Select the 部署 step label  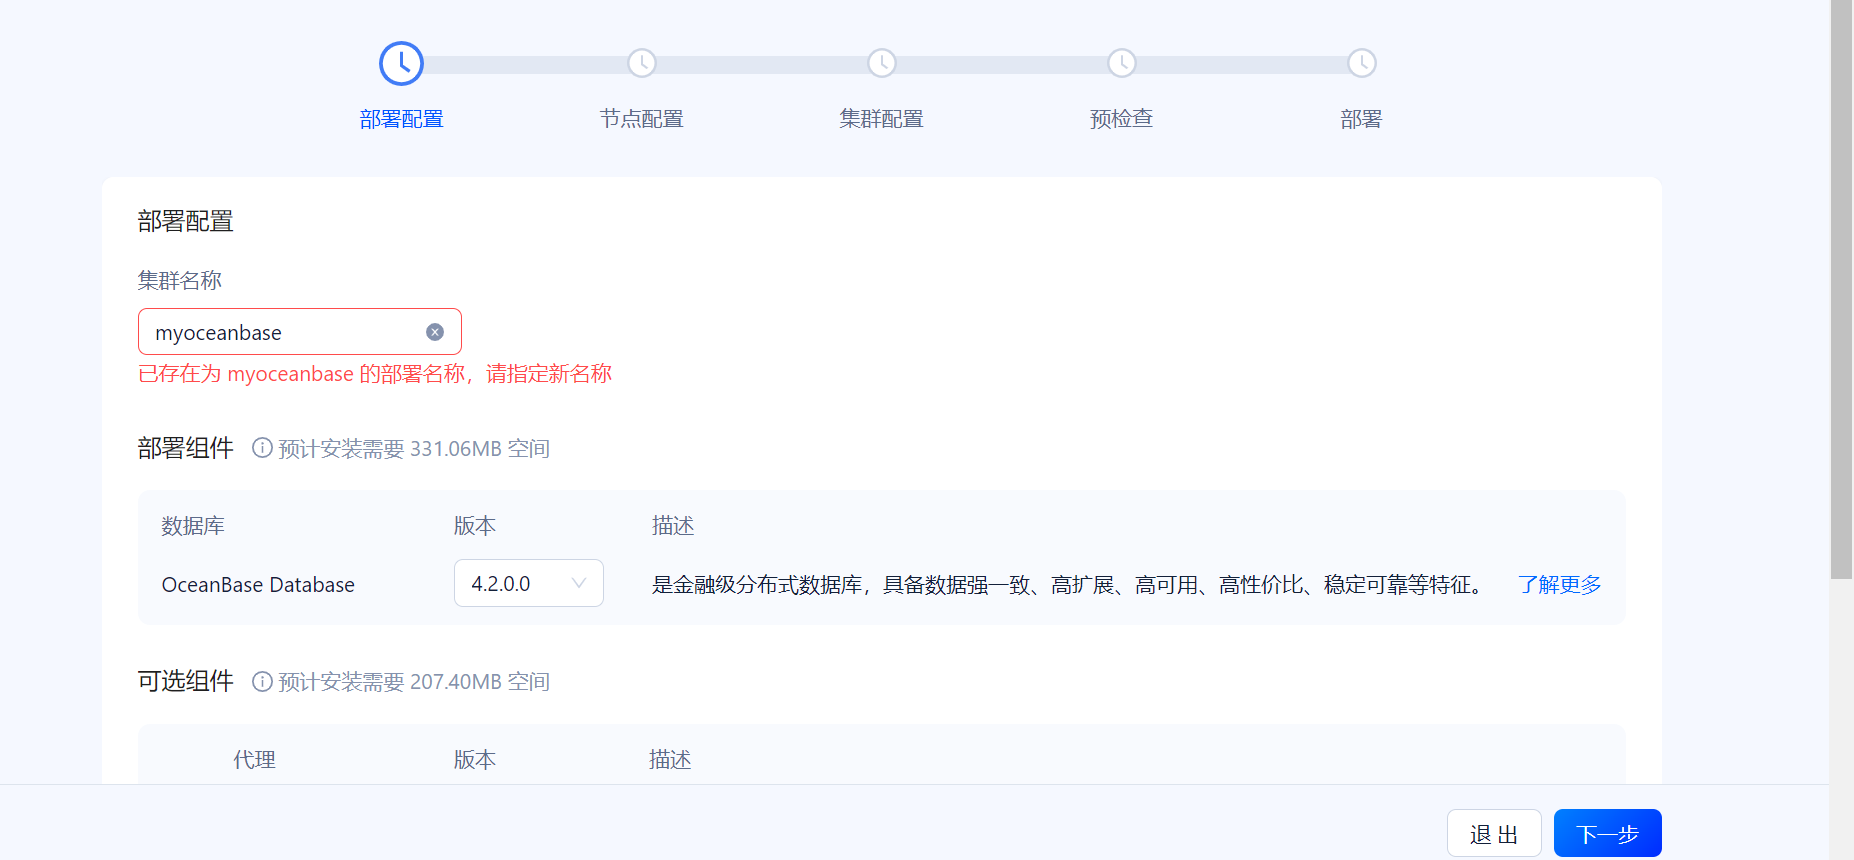click(1362, 119)
